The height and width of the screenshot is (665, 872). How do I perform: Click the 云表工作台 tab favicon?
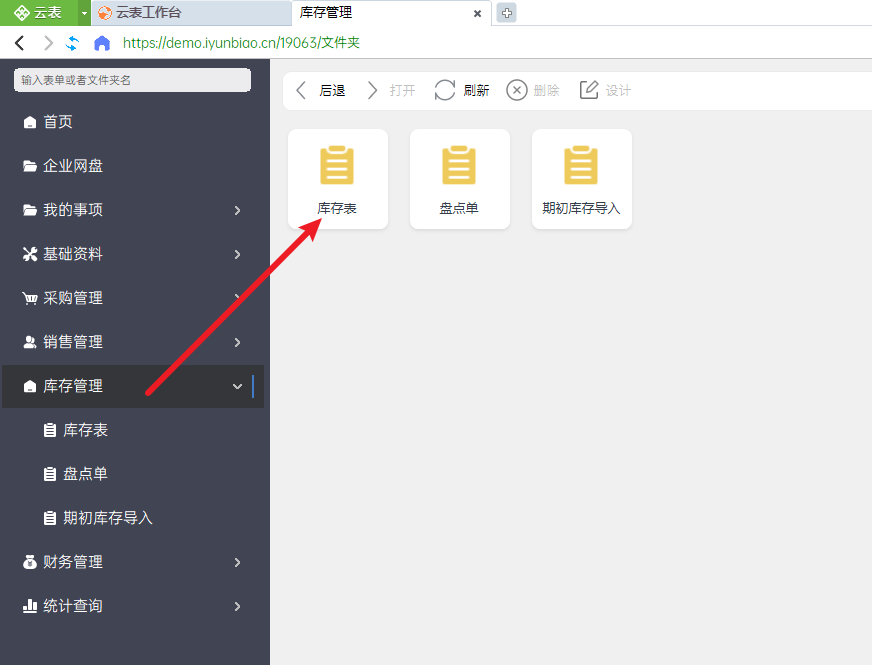(x=105, y=13)
